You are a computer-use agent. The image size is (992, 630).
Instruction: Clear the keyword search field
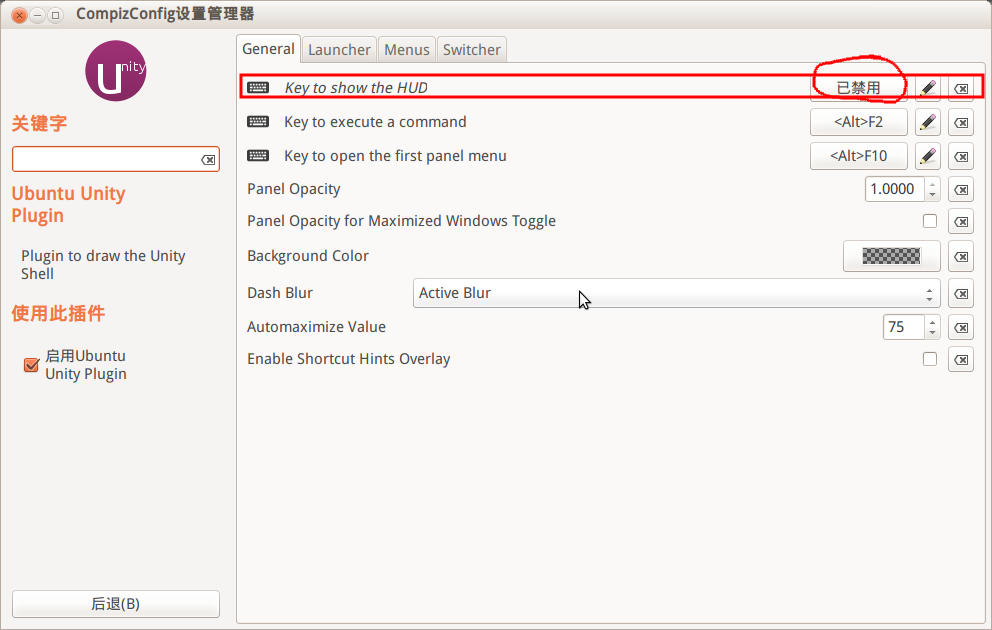[x=208, y=160]
